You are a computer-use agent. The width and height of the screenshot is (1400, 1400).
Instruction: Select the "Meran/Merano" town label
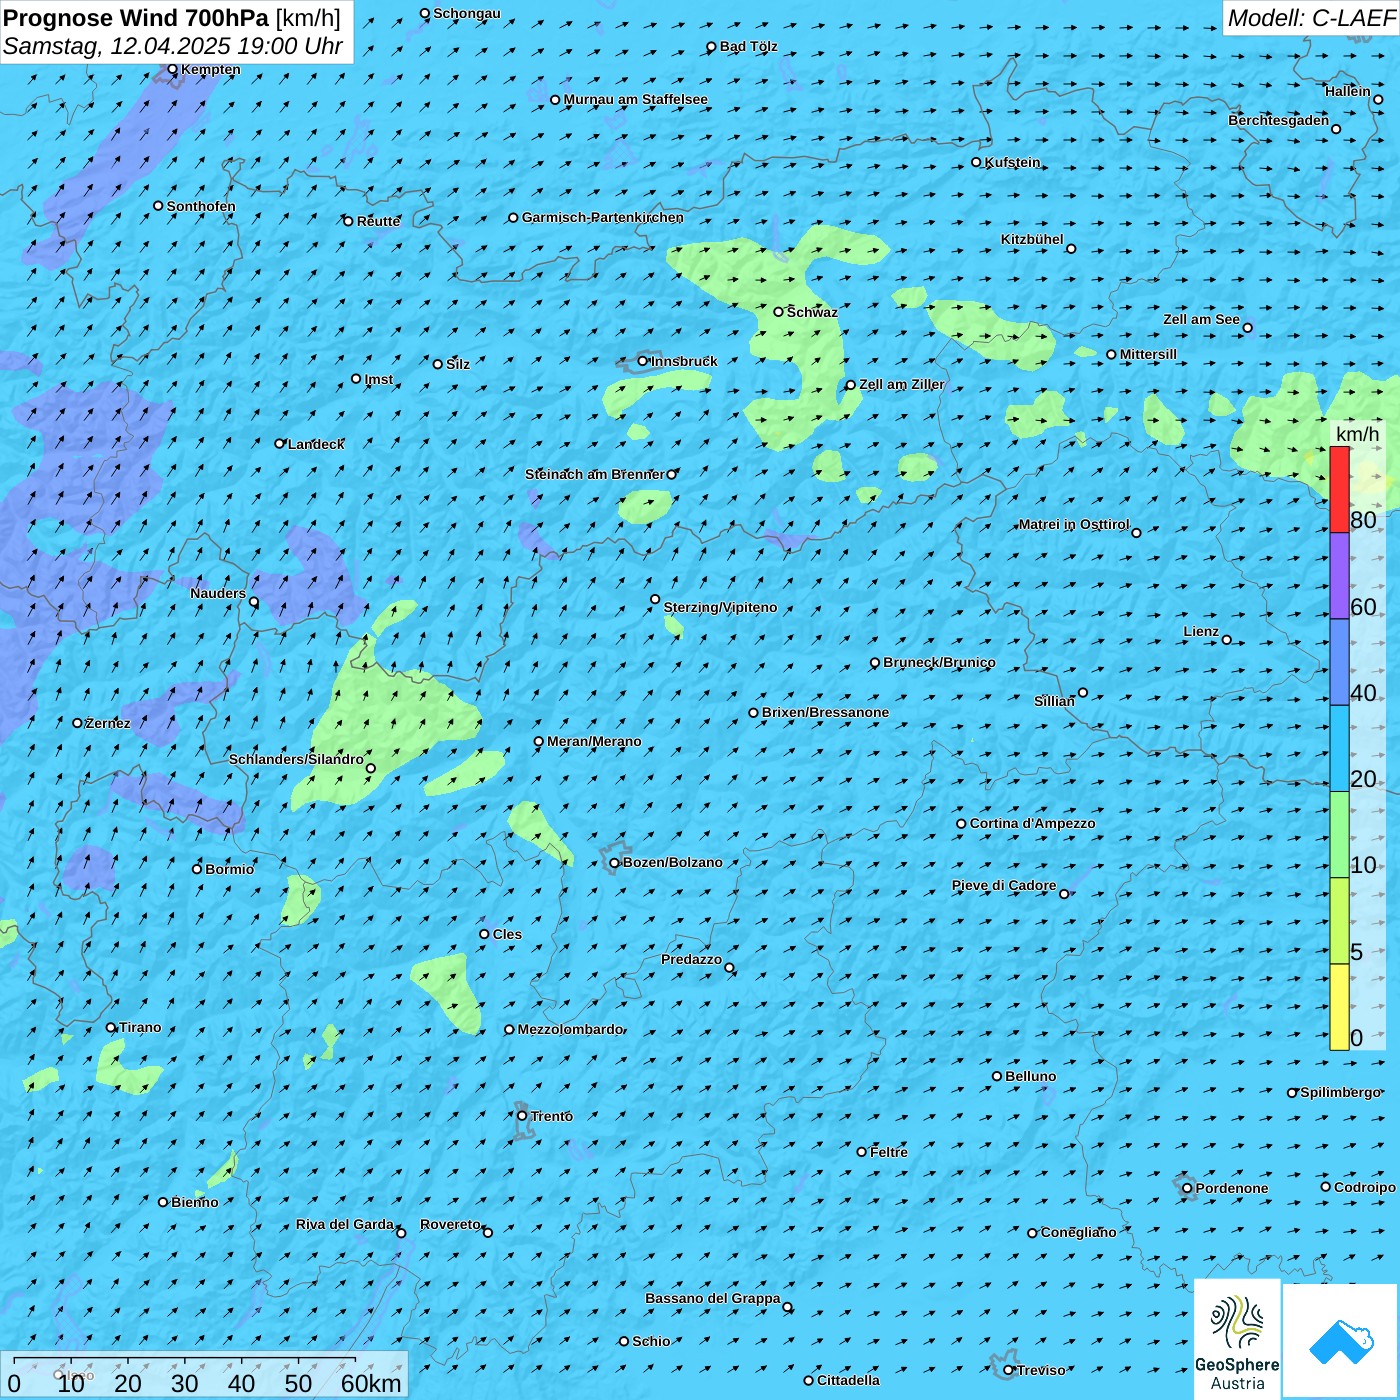594,741
